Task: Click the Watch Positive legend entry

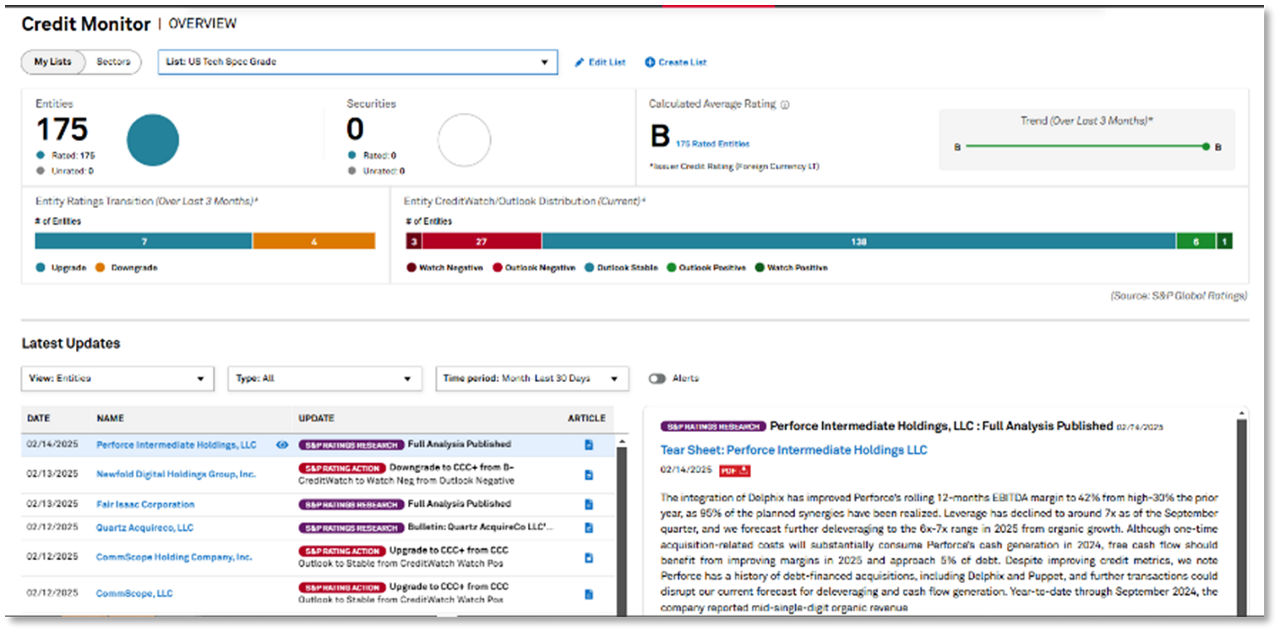Action: 791,268
